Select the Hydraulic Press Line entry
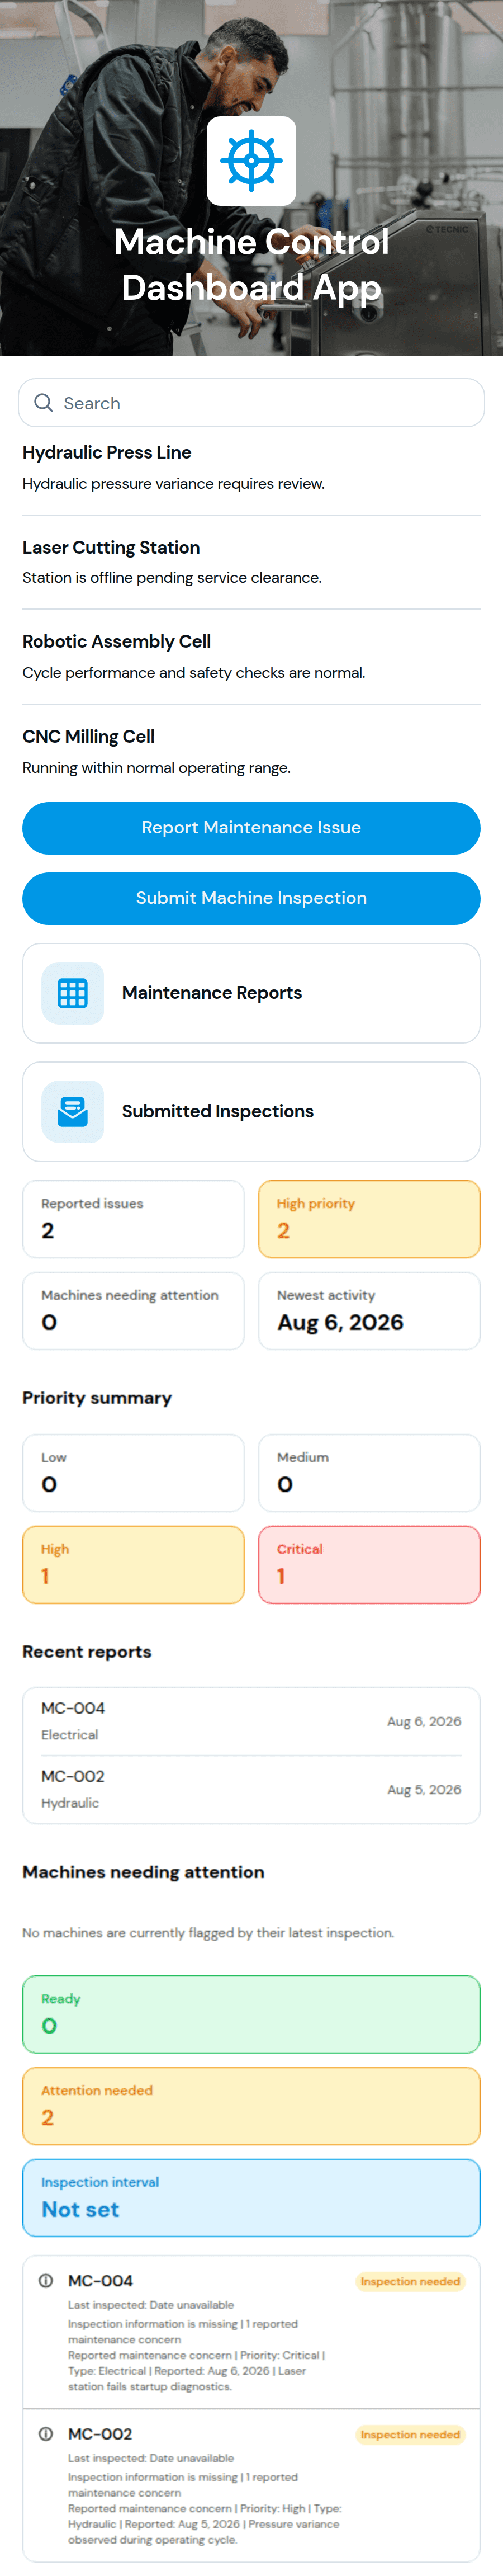This screenshot has height=2576, width=503. click(251, 468)
